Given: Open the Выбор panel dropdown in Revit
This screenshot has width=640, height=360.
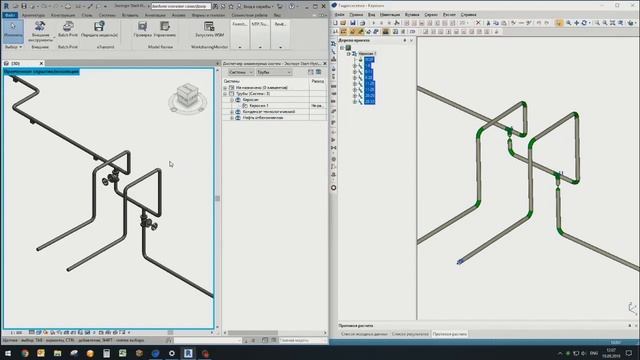Looking at the screenshot, I should point(13,47).
